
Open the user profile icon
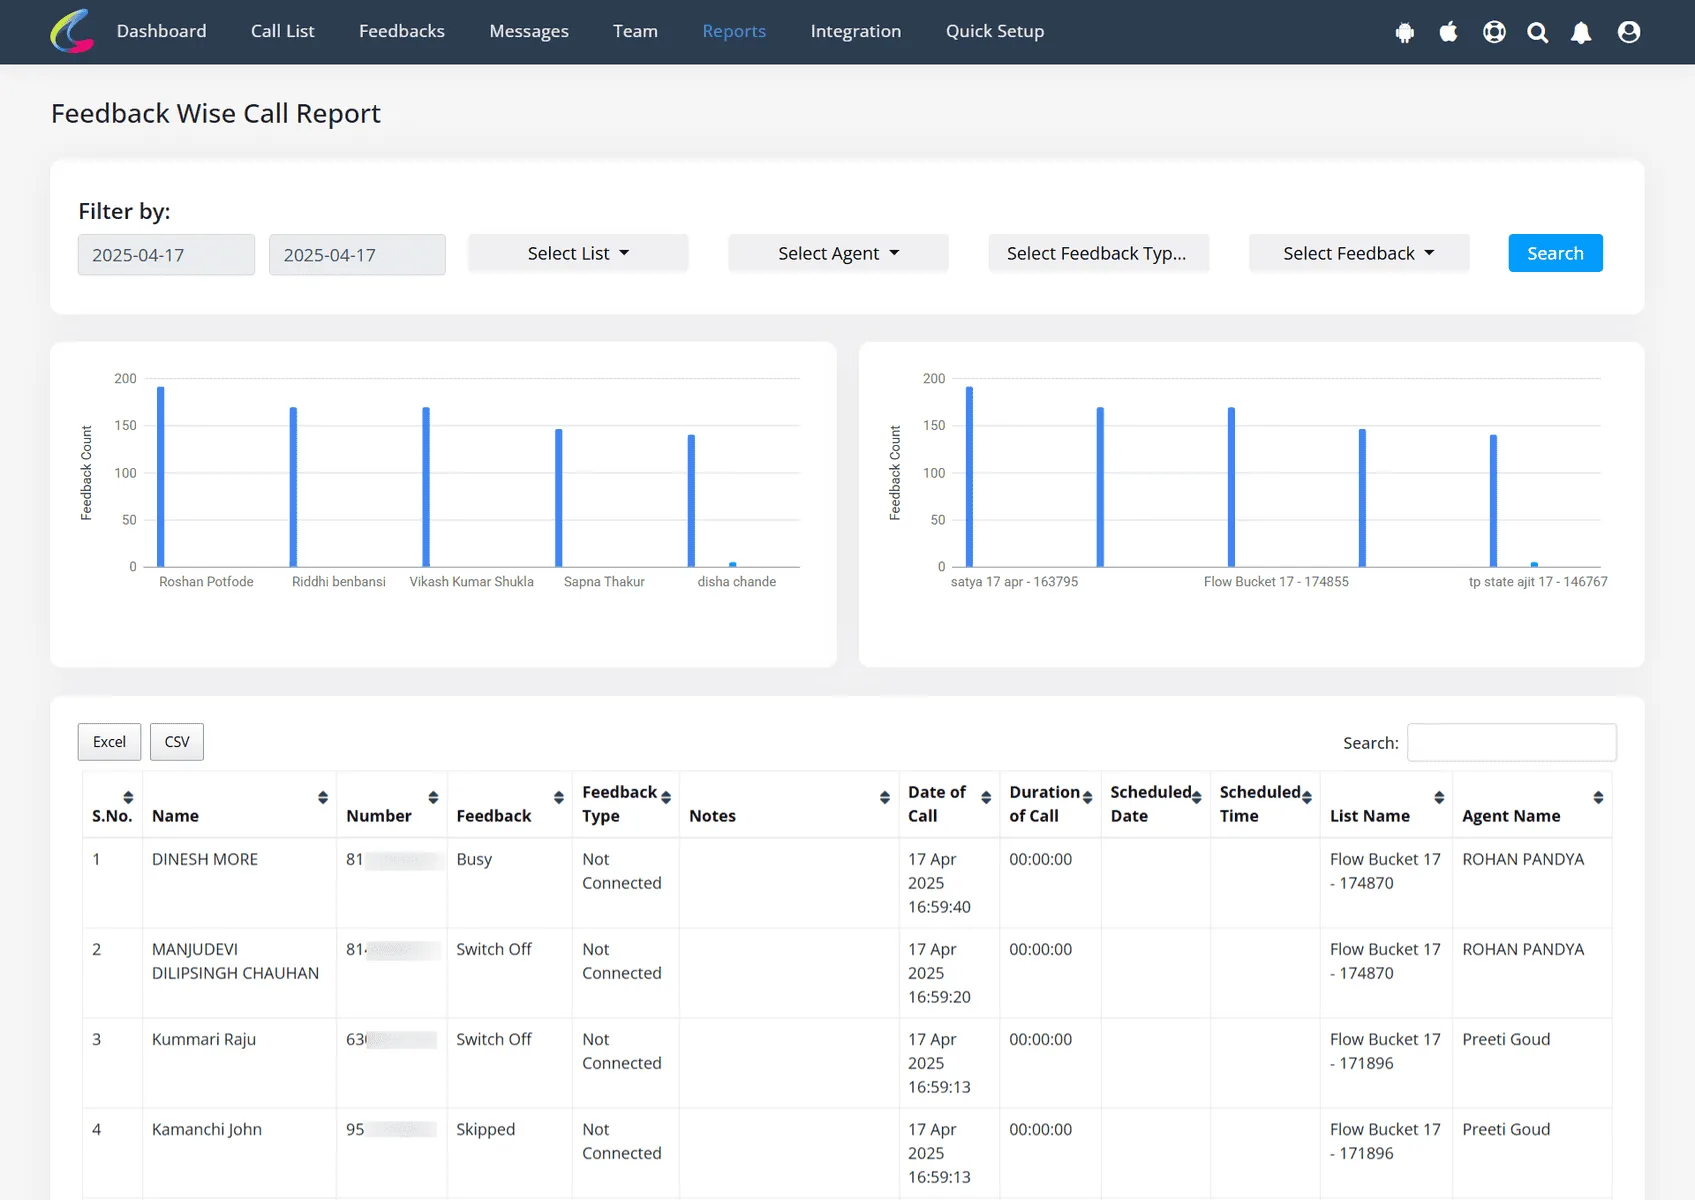tap(1629, 32)
